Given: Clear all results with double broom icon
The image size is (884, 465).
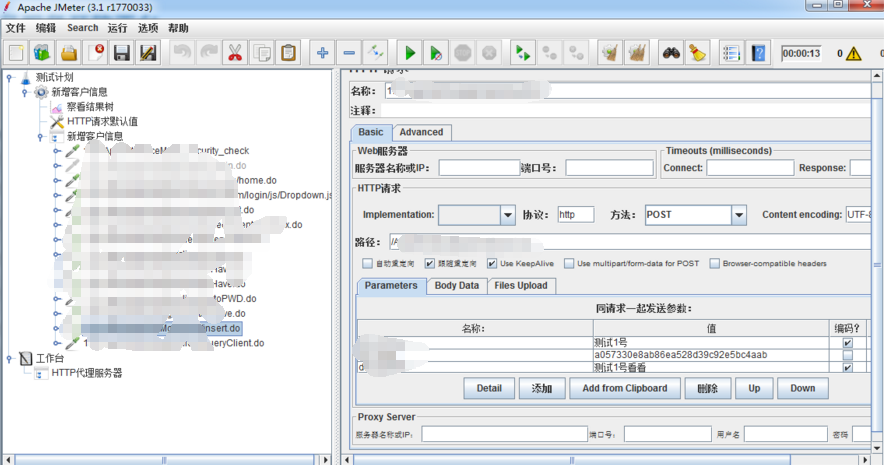Looking at the screenshot, I should point(637,53).
